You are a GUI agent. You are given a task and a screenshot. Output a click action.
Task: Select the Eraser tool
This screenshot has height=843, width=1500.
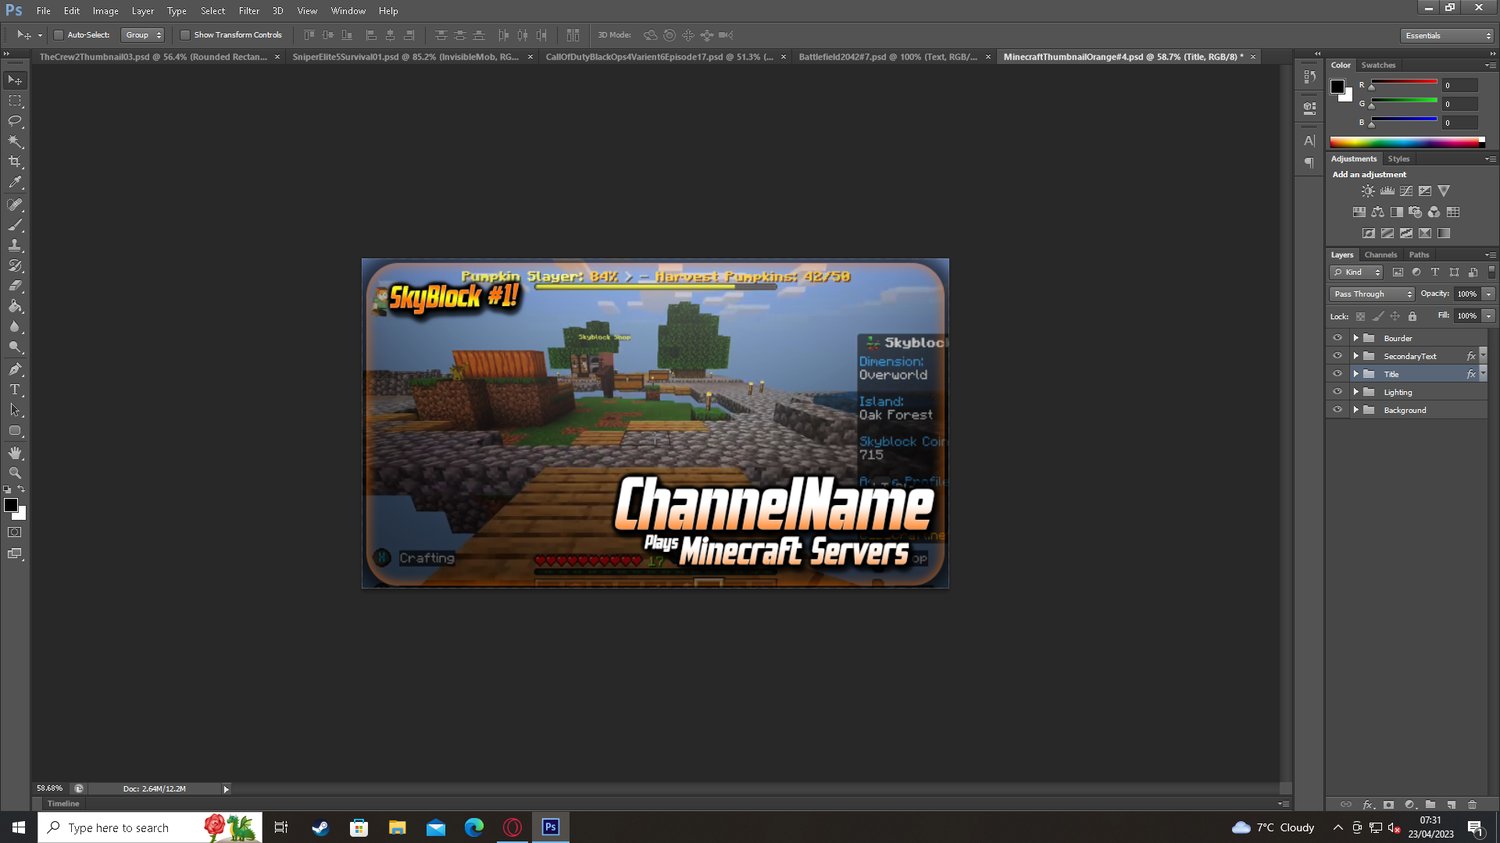(15, 287)
